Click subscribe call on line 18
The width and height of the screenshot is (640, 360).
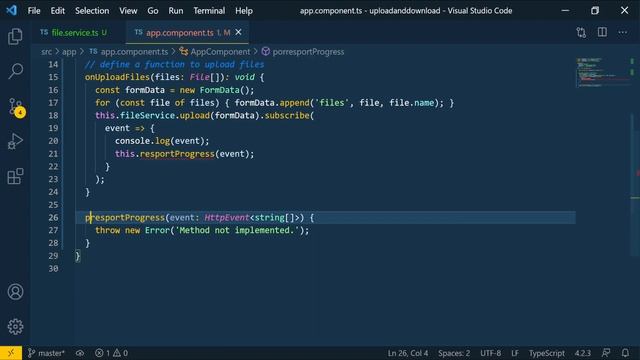(287, 116)
